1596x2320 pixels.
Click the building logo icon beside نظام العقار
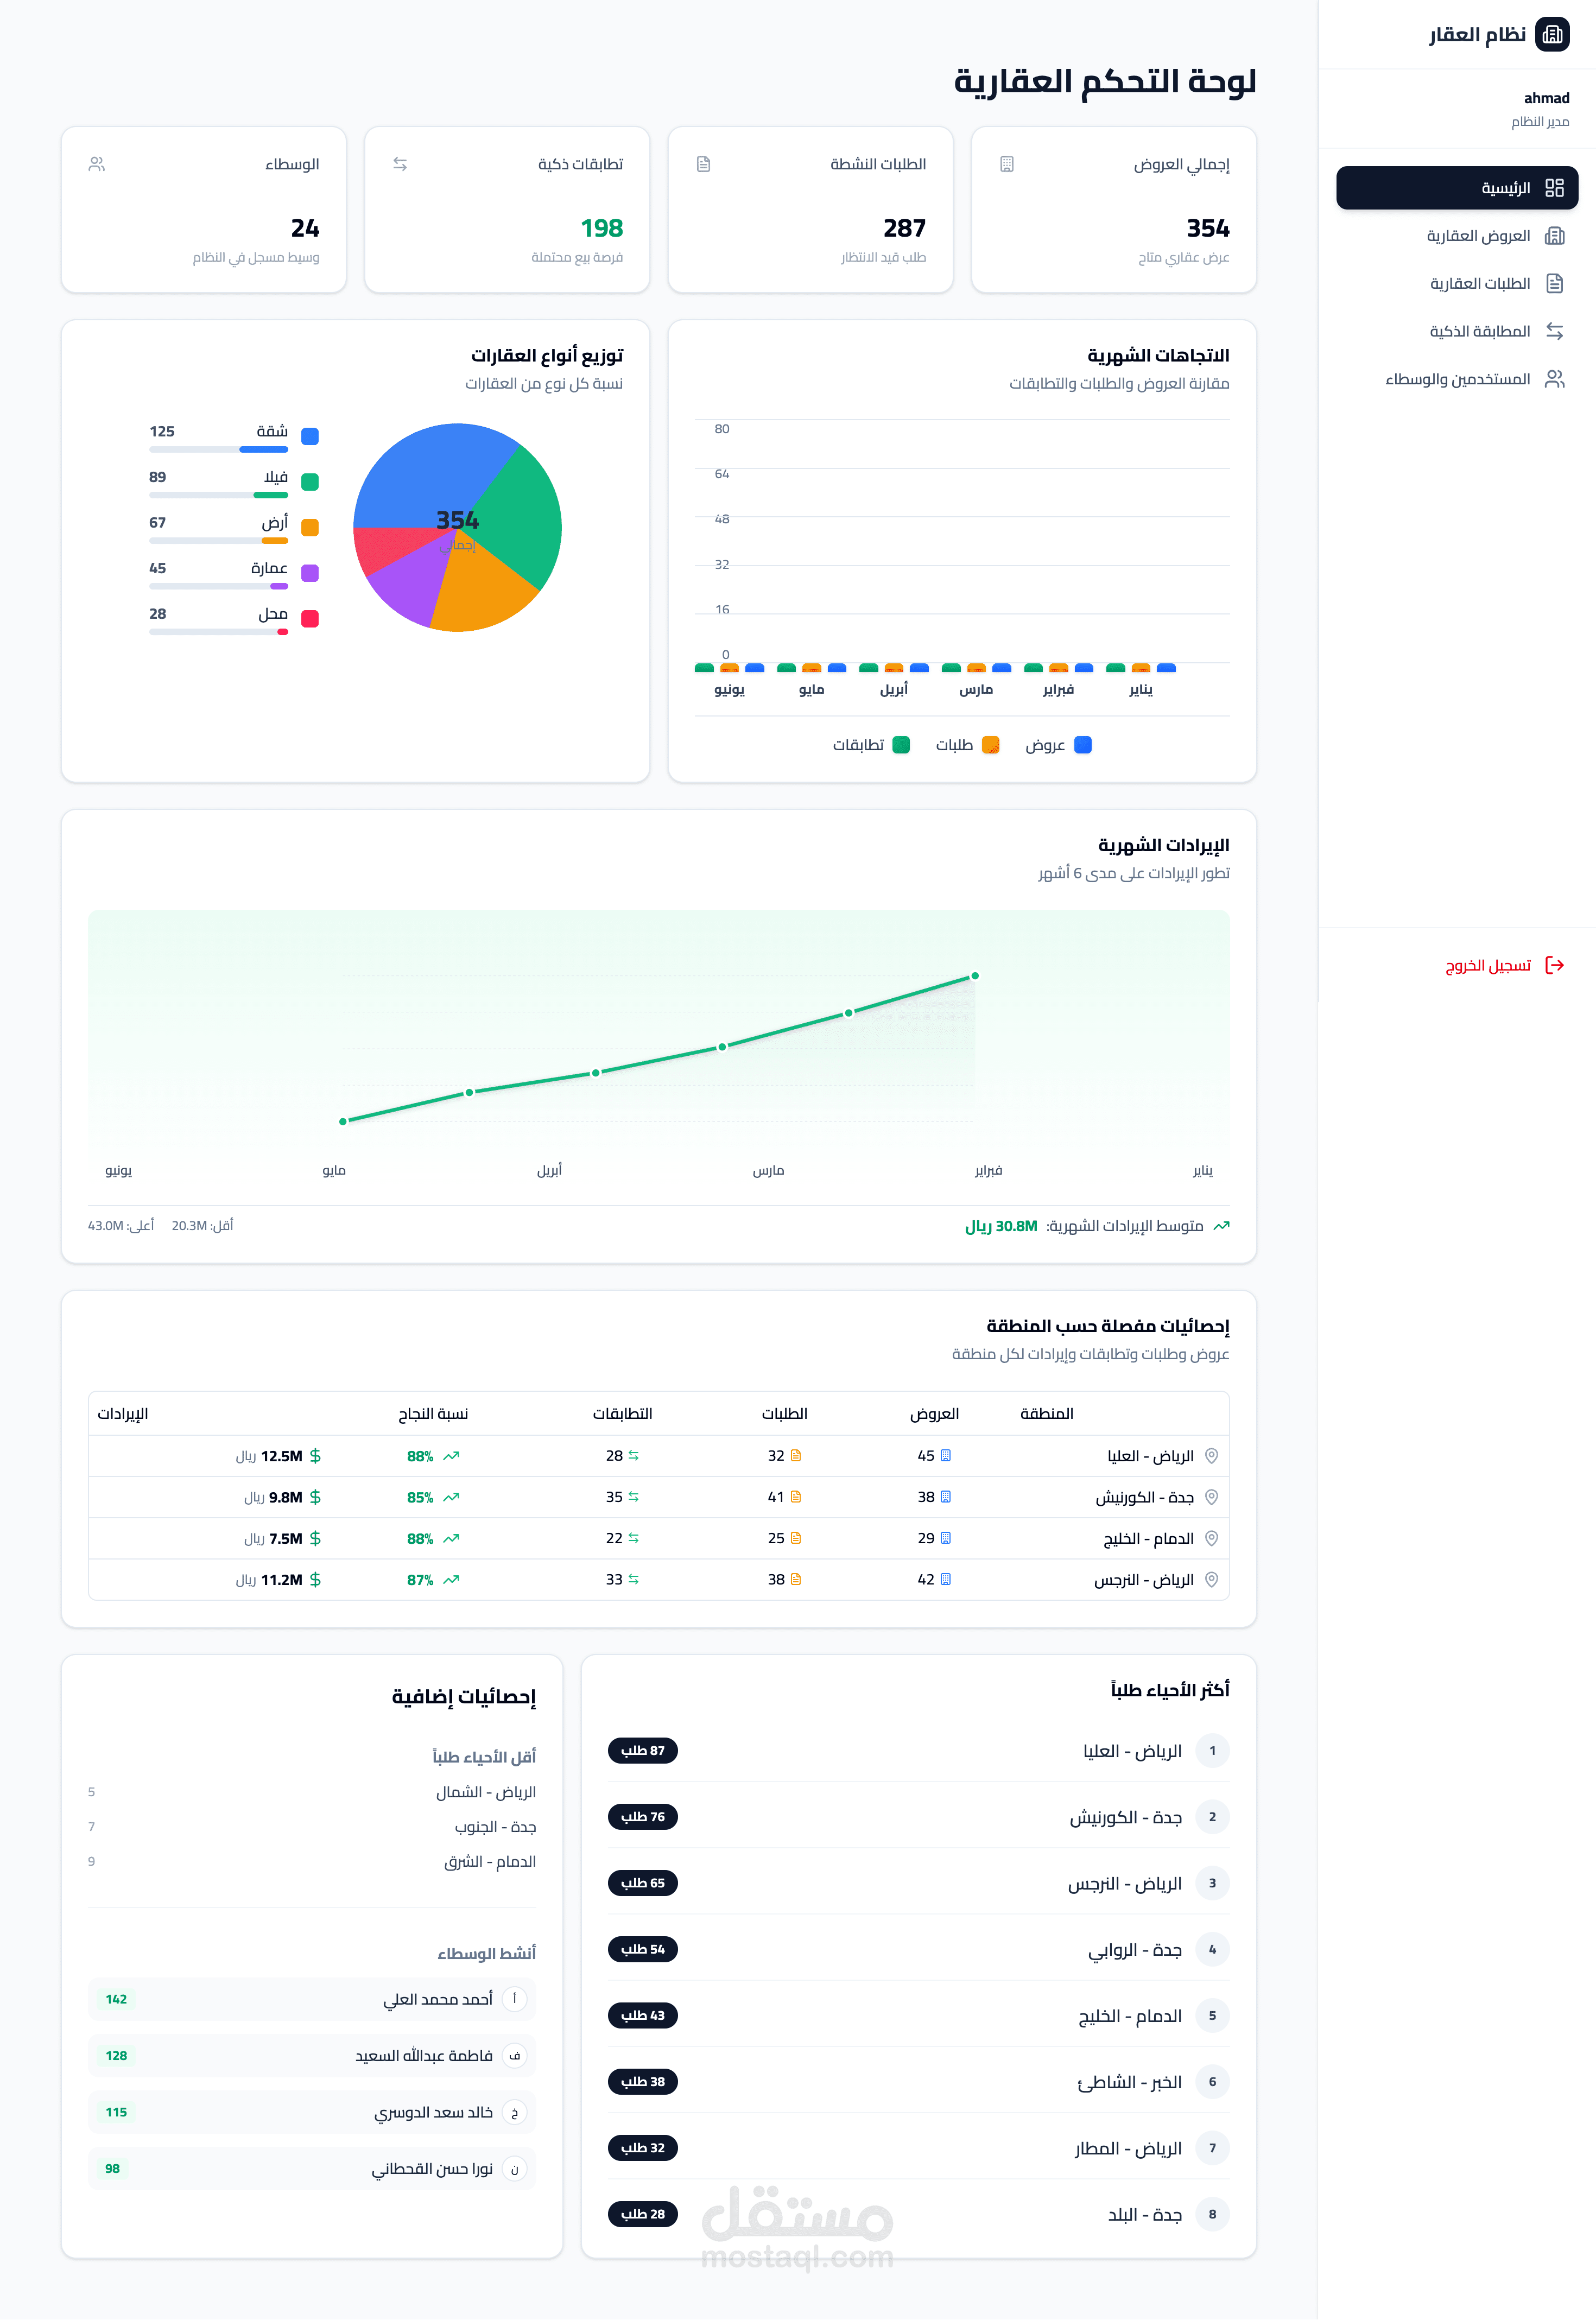click(x=1552, y=35)
